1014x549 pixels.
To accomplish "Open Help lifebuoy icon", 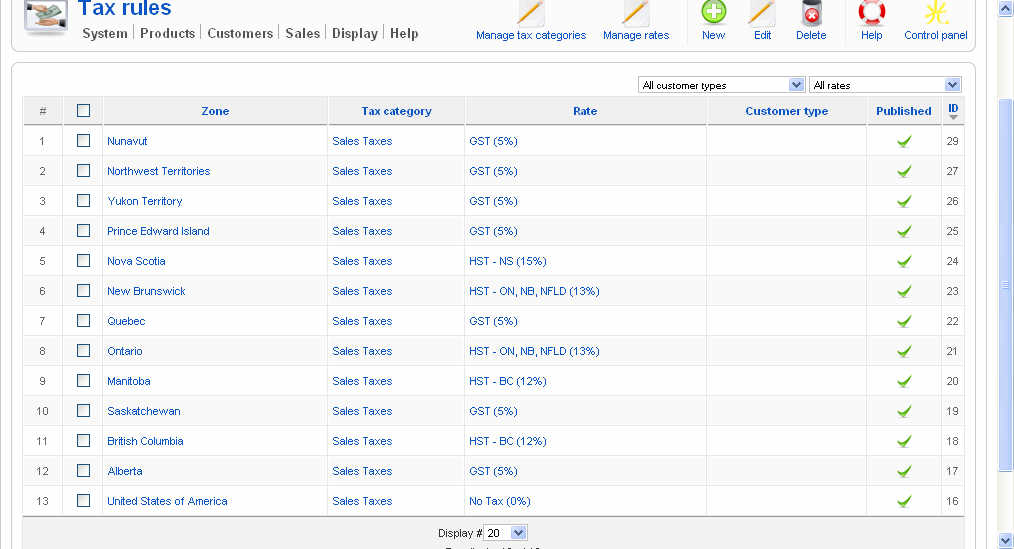I will pyautogui.click(x=871, y=14).
